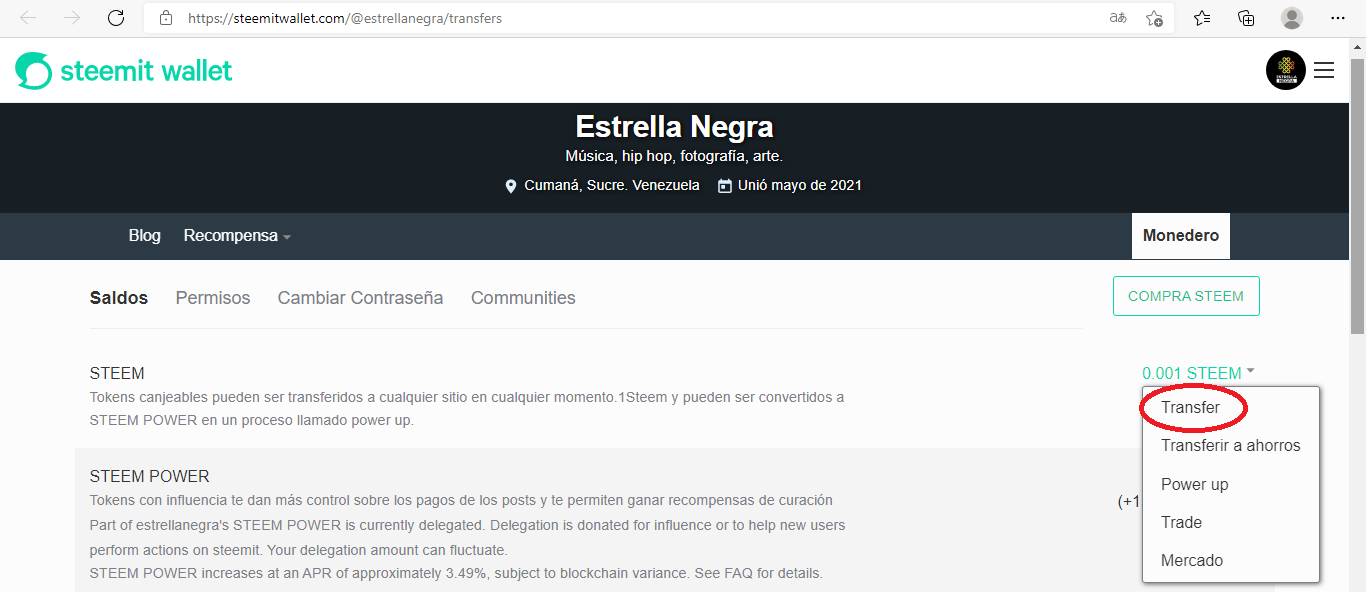
Task: Select the Monedero tab
Action: [x=1181, y=236]
